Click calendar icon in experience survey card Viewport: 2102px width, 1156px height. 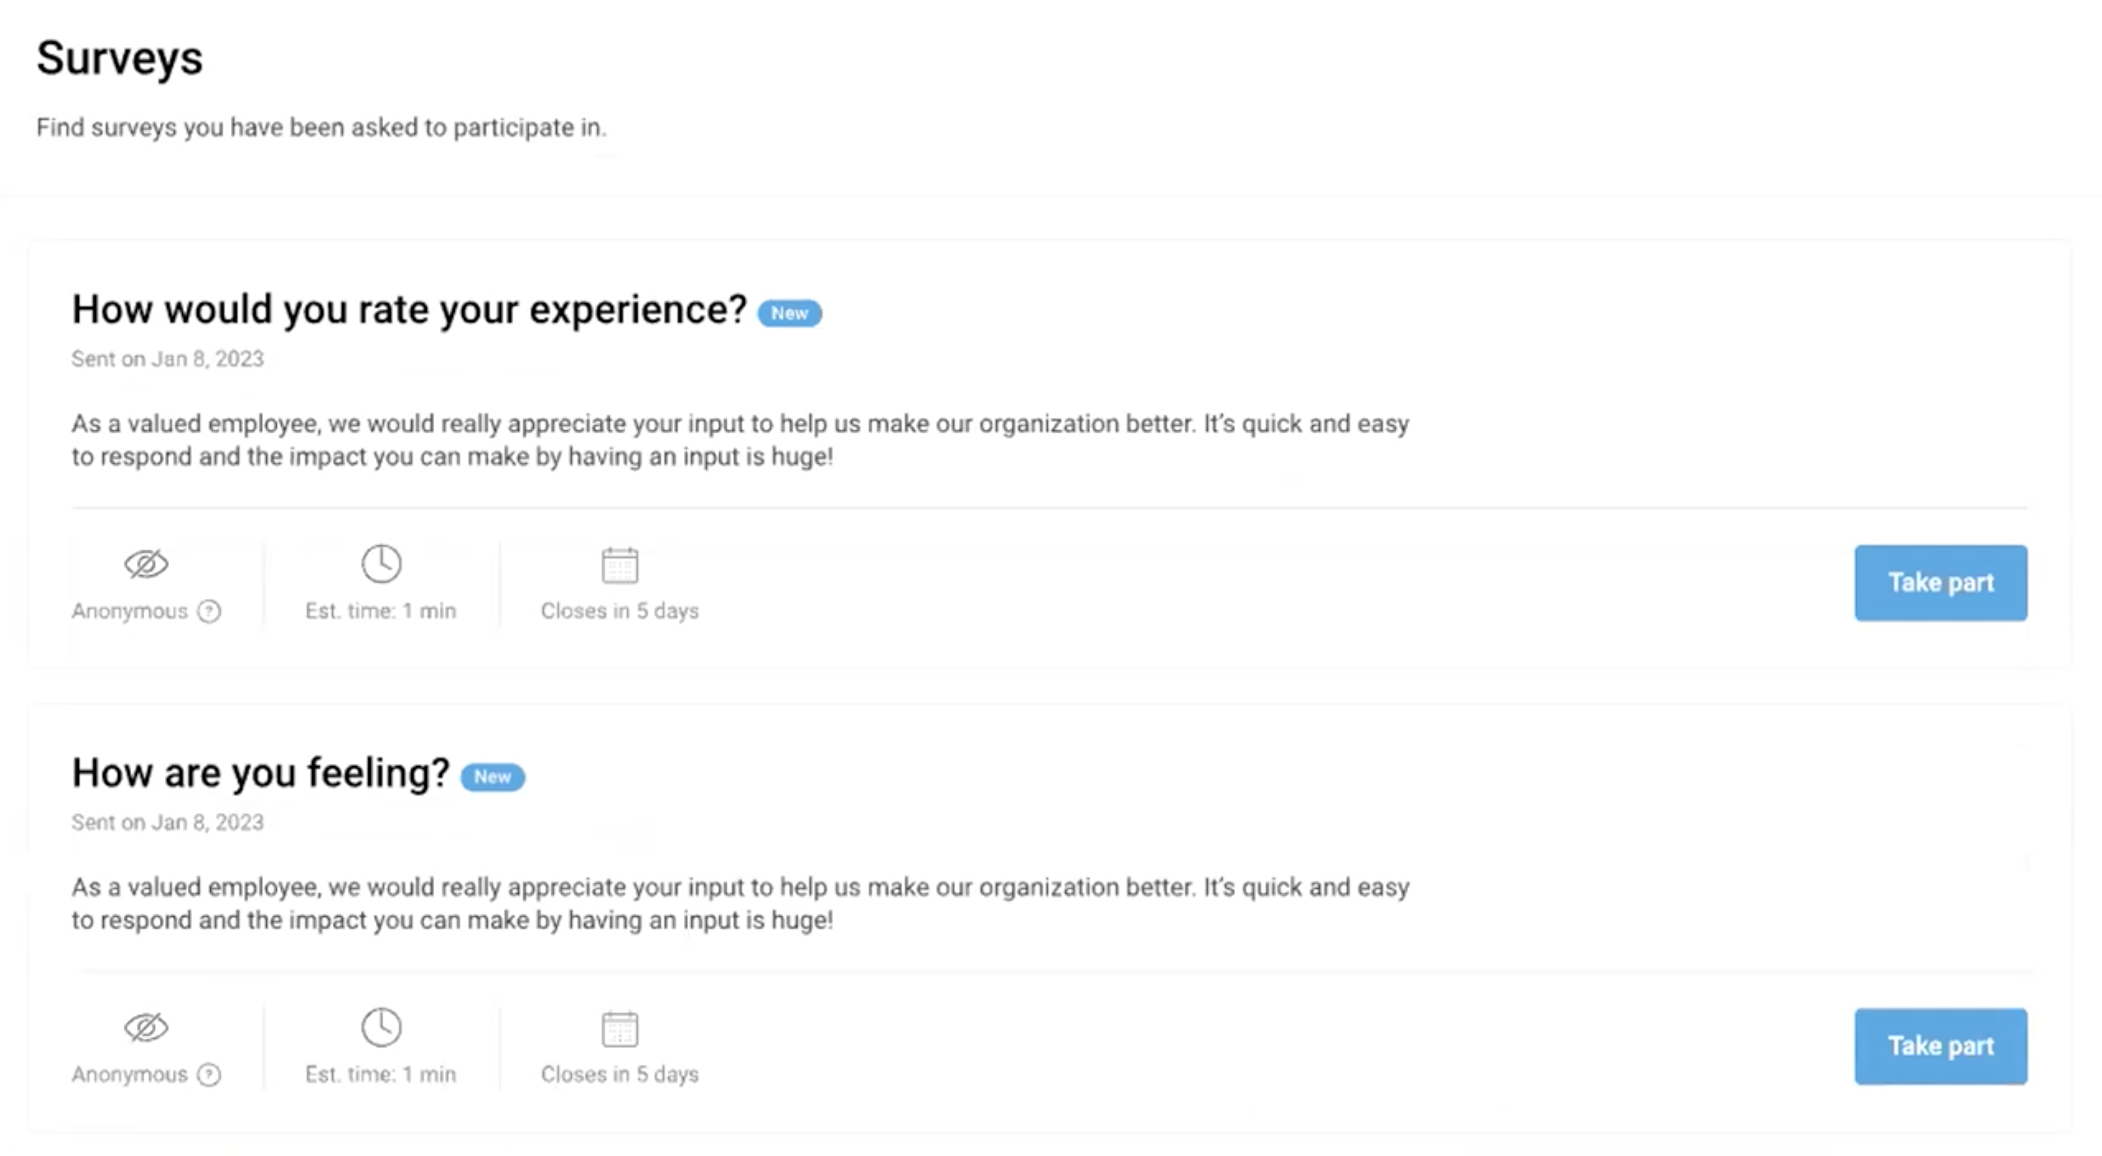click(620, 565)
